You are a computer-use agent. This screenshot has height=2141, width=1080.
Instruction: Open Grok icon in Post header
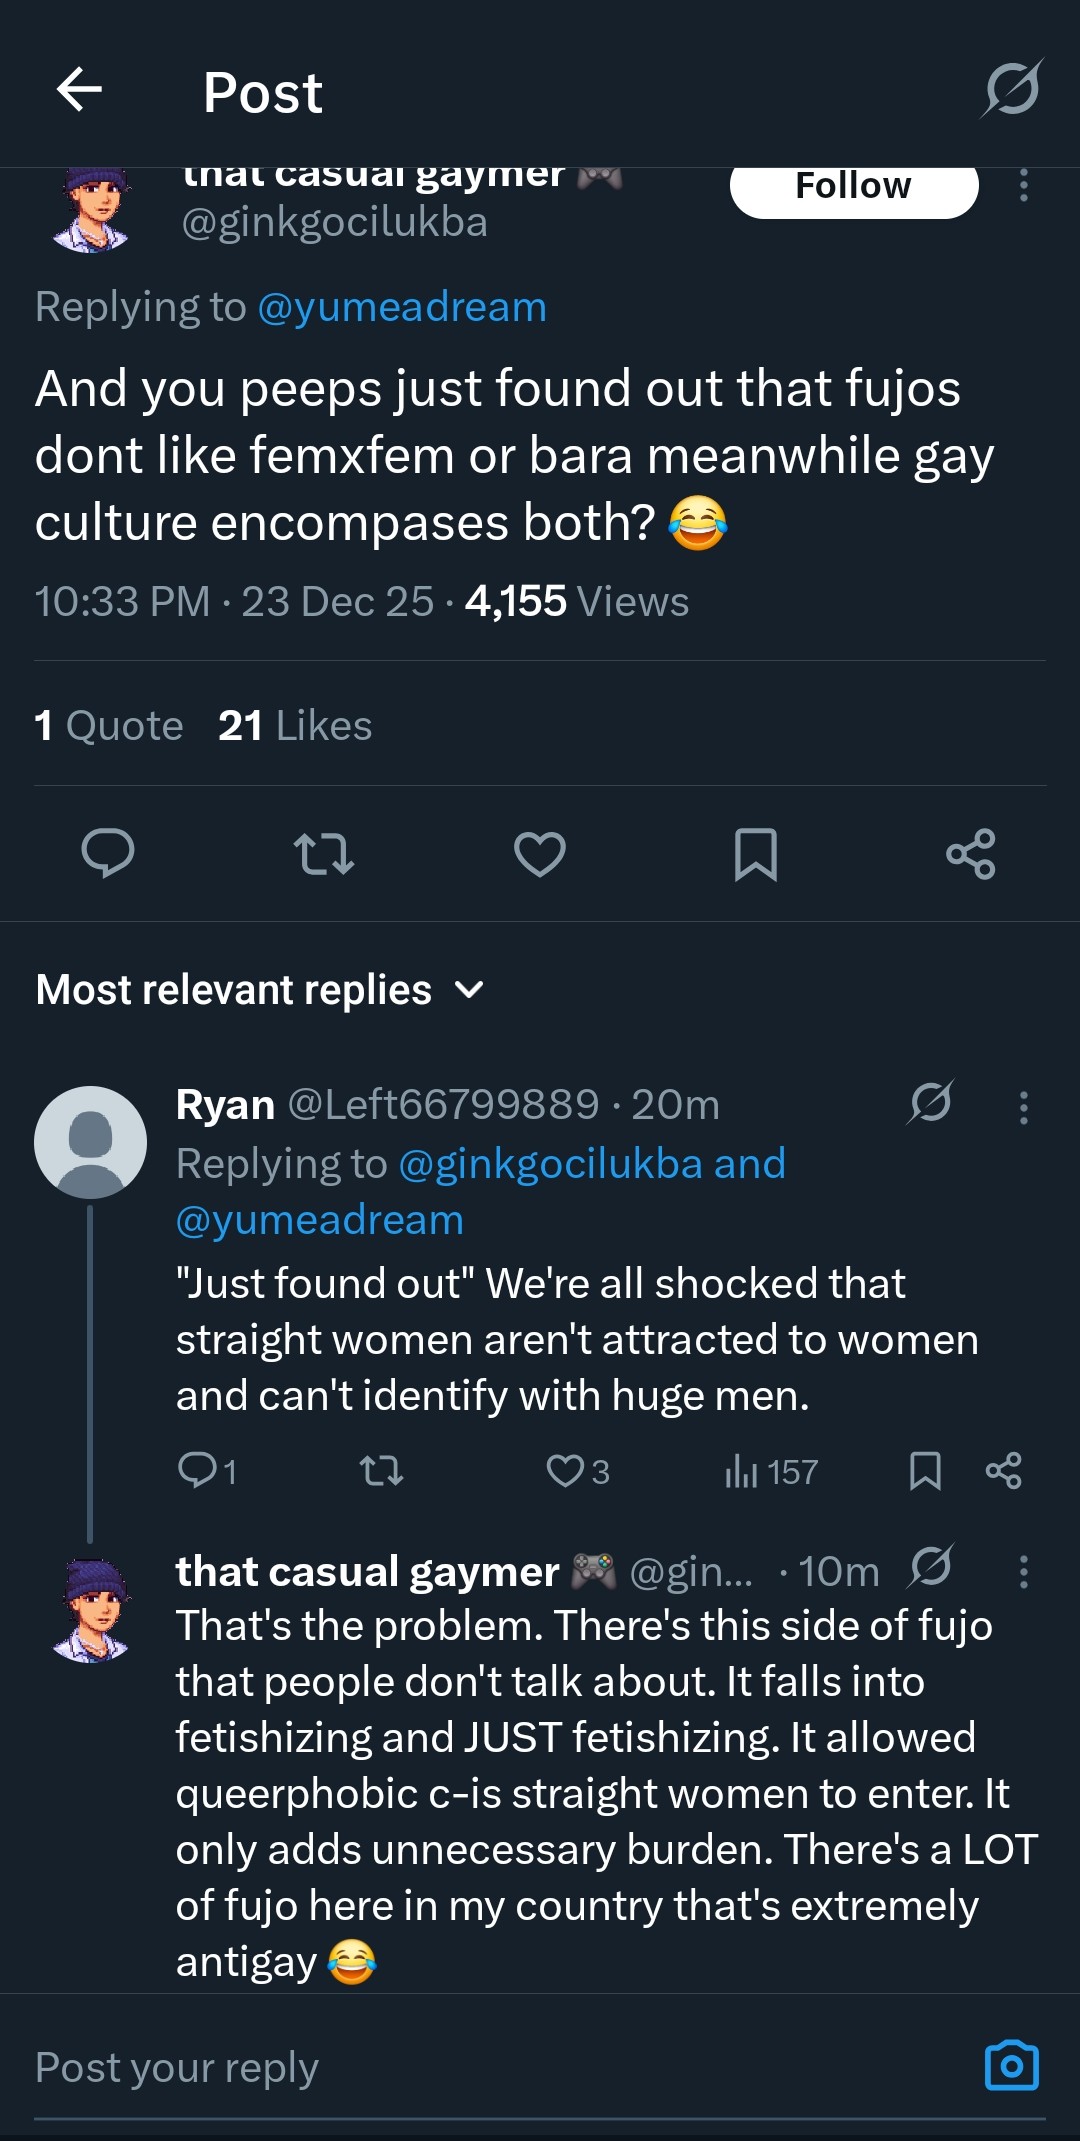[x=1011, y=89]
